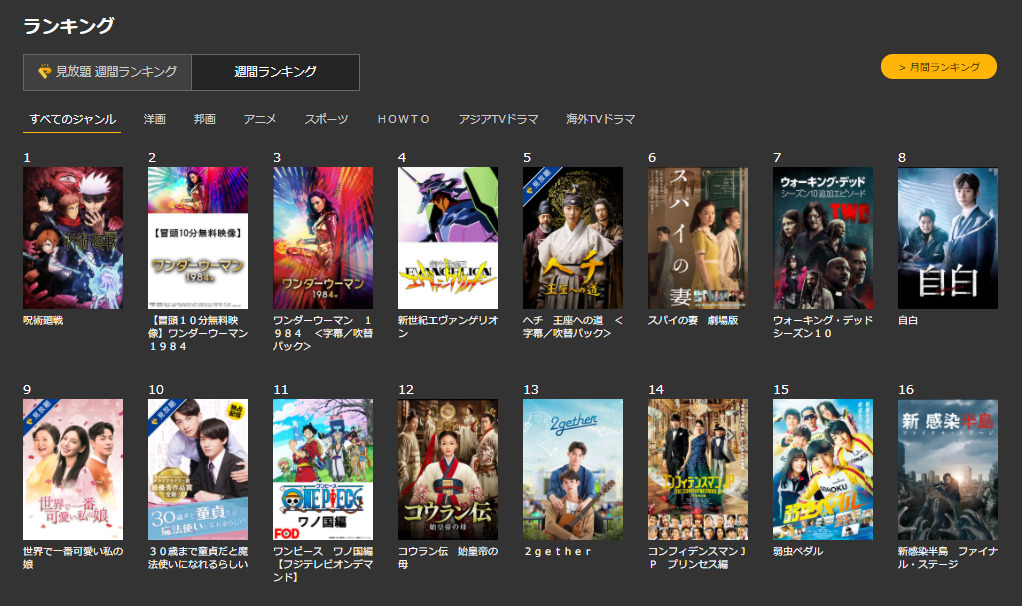Click the コンフィデンスマンJP プリンセス編 title
The height and width of the screenshot is (606, 1022).
pyautogui.click(x=697, y=558)
